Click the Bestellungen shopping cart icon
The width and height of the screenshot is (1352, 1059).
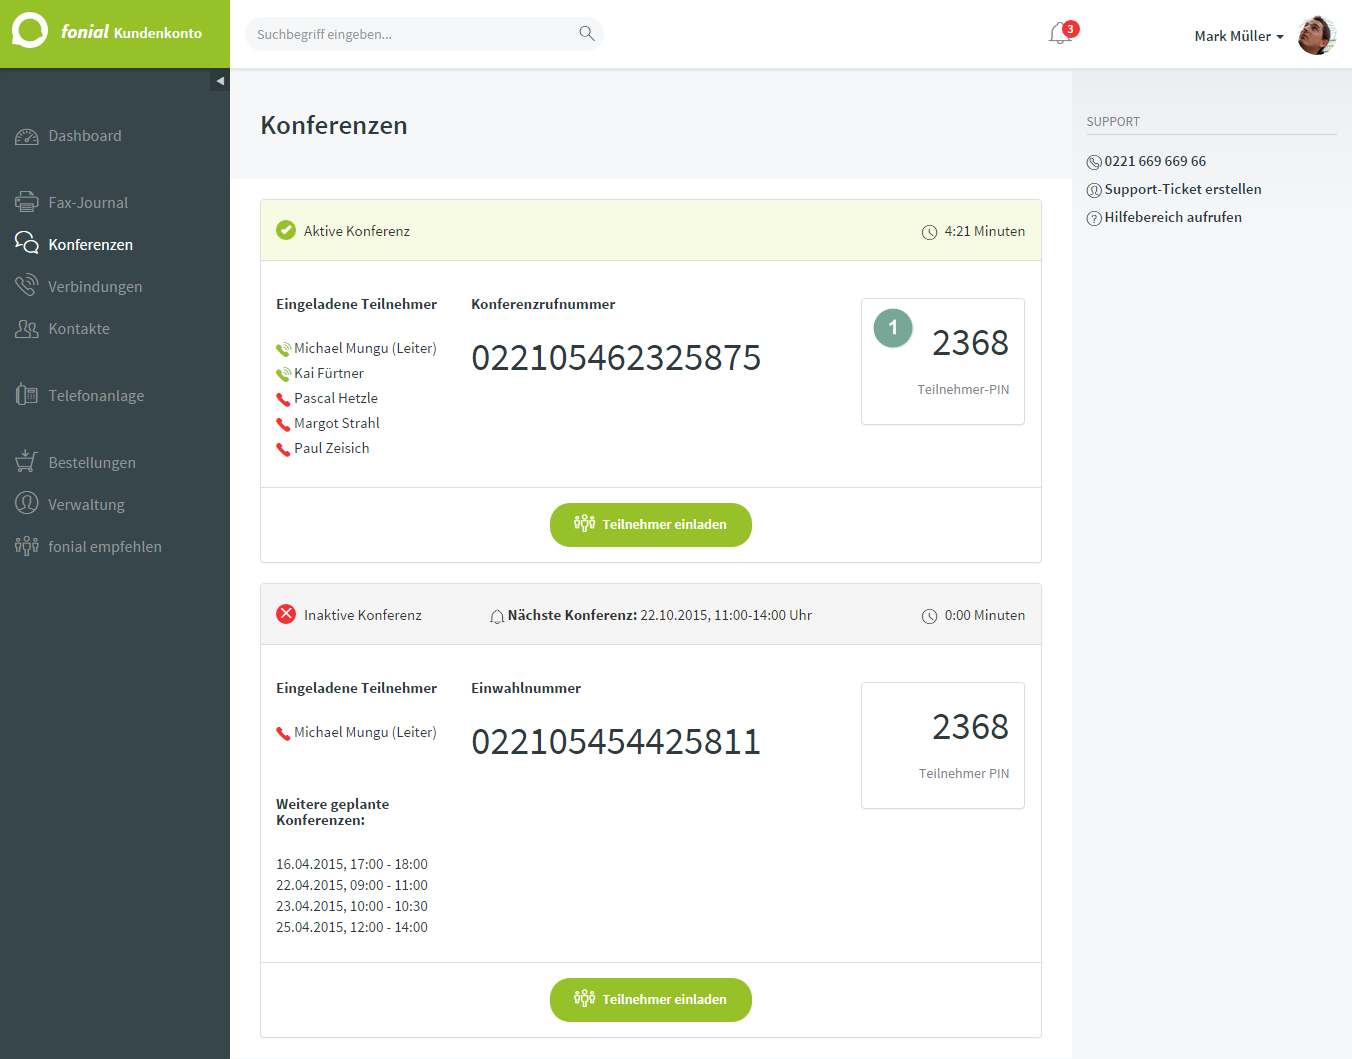27,461
